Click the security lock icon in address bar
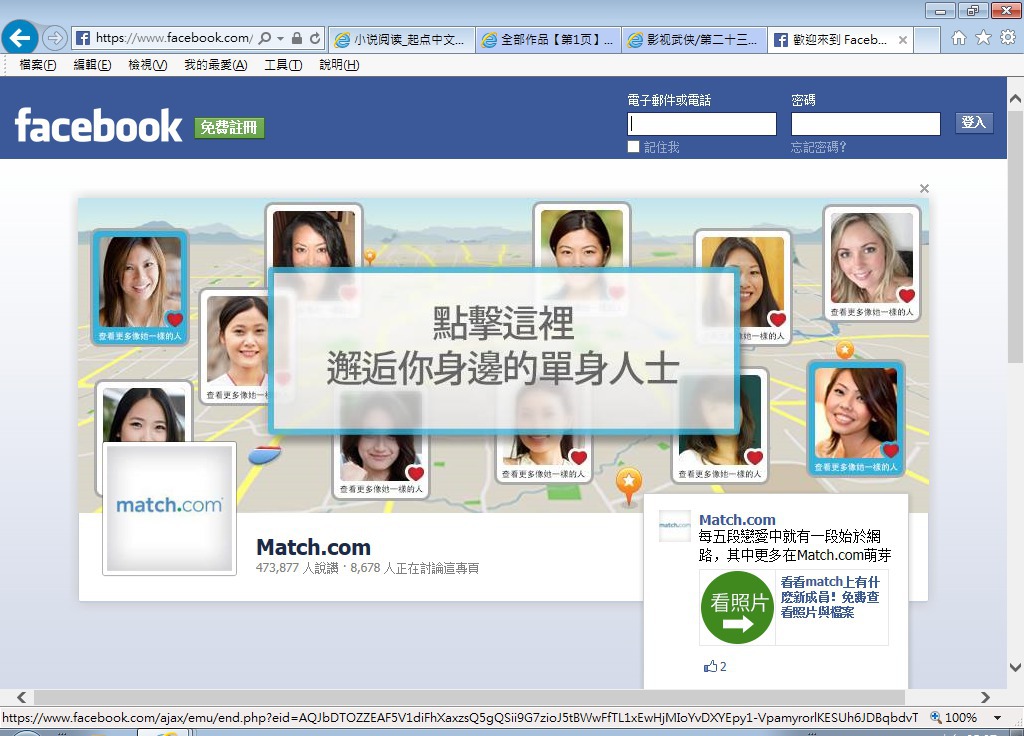The width and height of the screenshot is (1024, 736). pyautogui.click(x=296, y=39)
